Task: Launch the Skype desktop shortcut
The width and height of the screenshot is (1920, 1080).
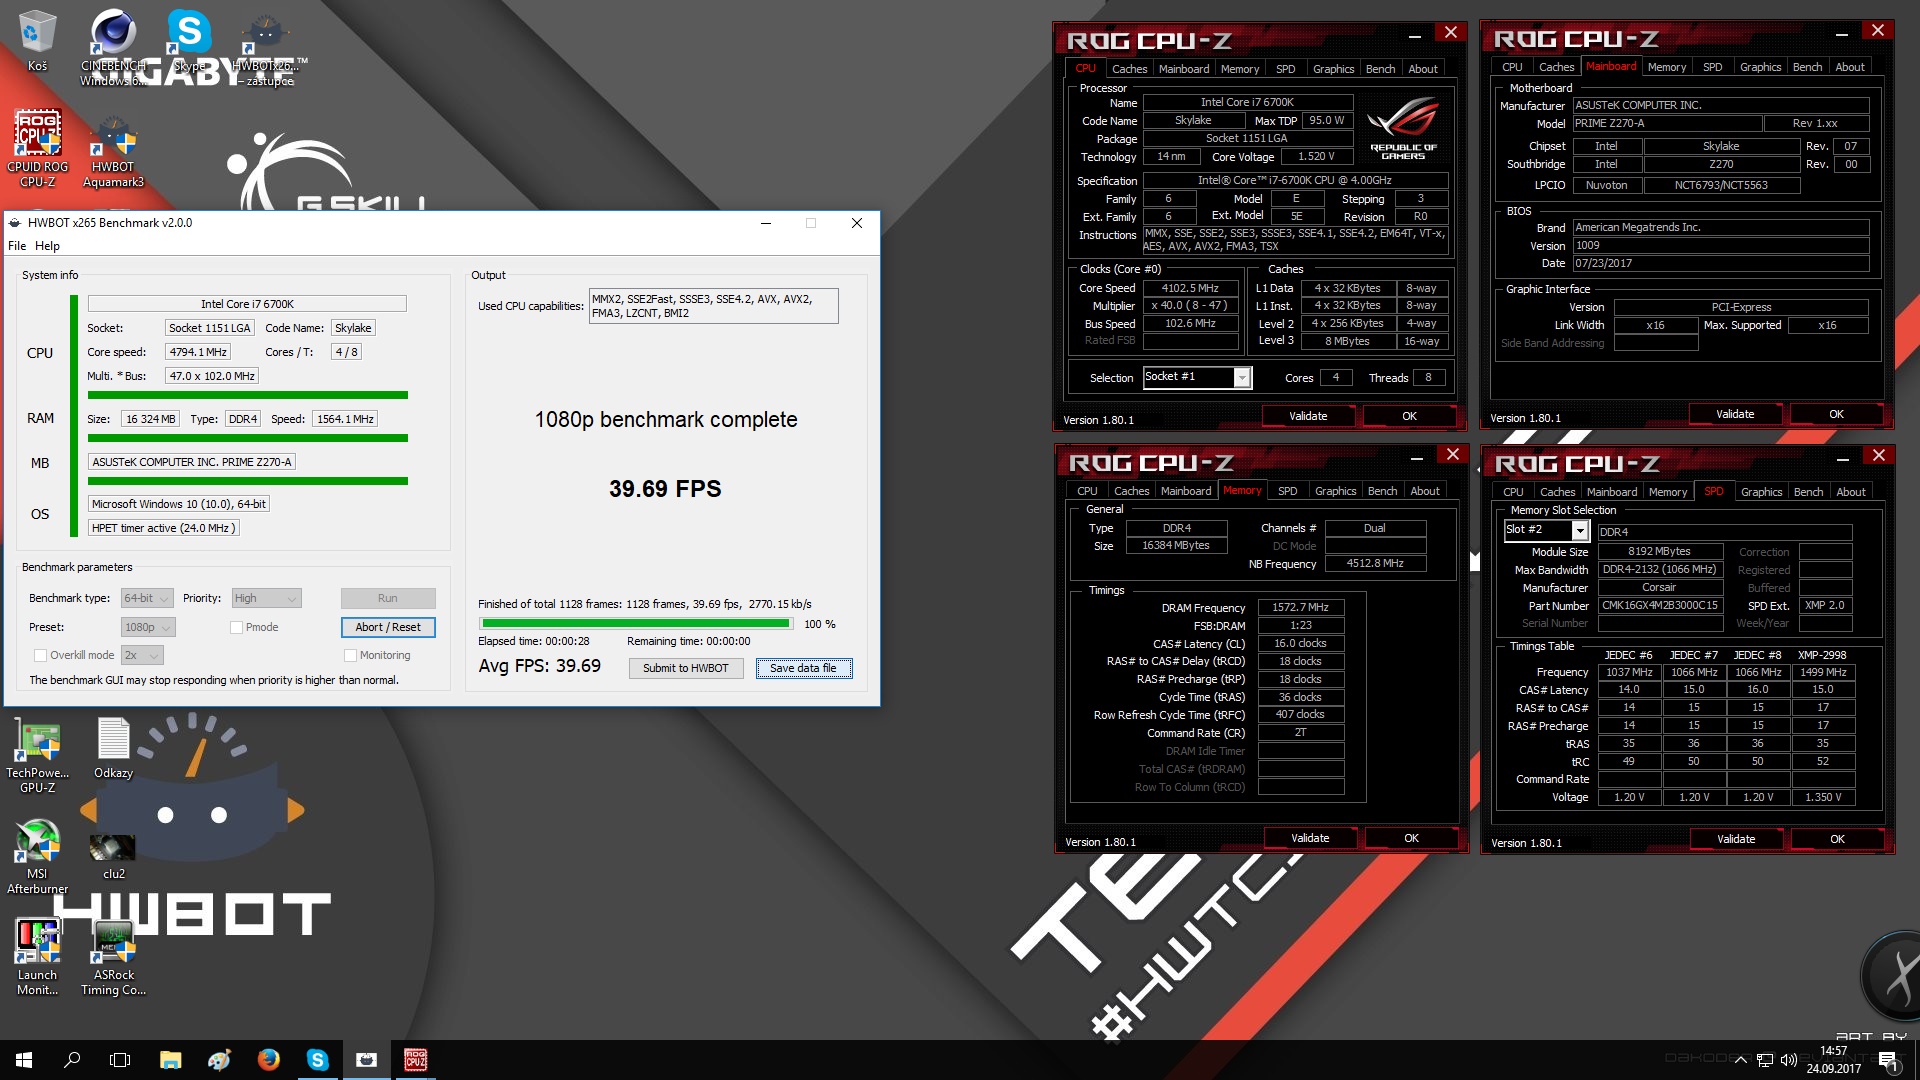Action: click(189, 40)
